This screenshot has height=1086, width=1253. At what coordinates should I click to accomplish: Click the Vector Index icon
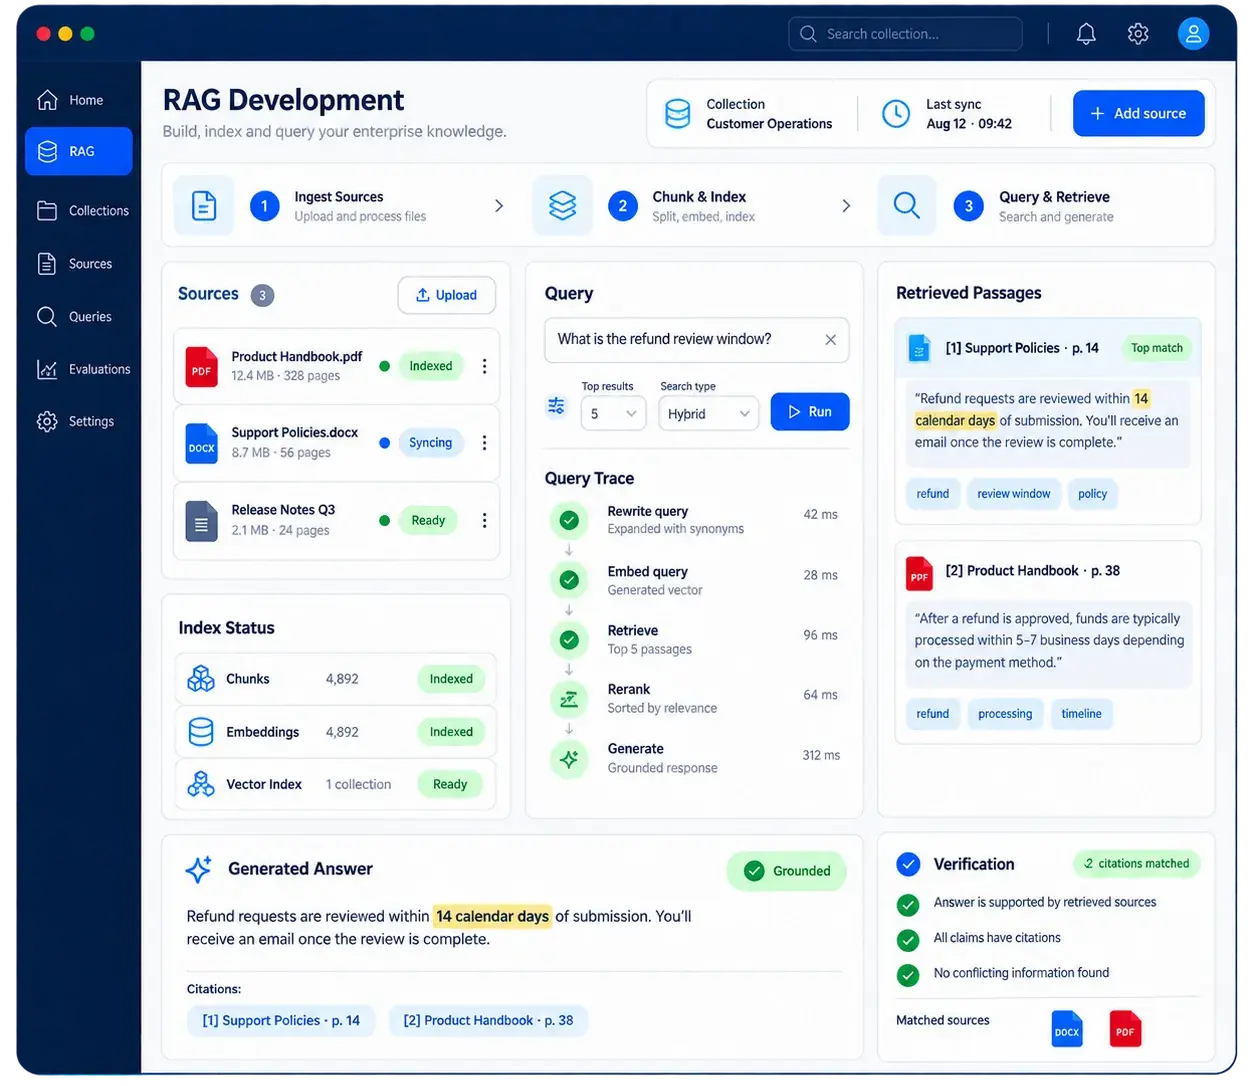[201, 785]
